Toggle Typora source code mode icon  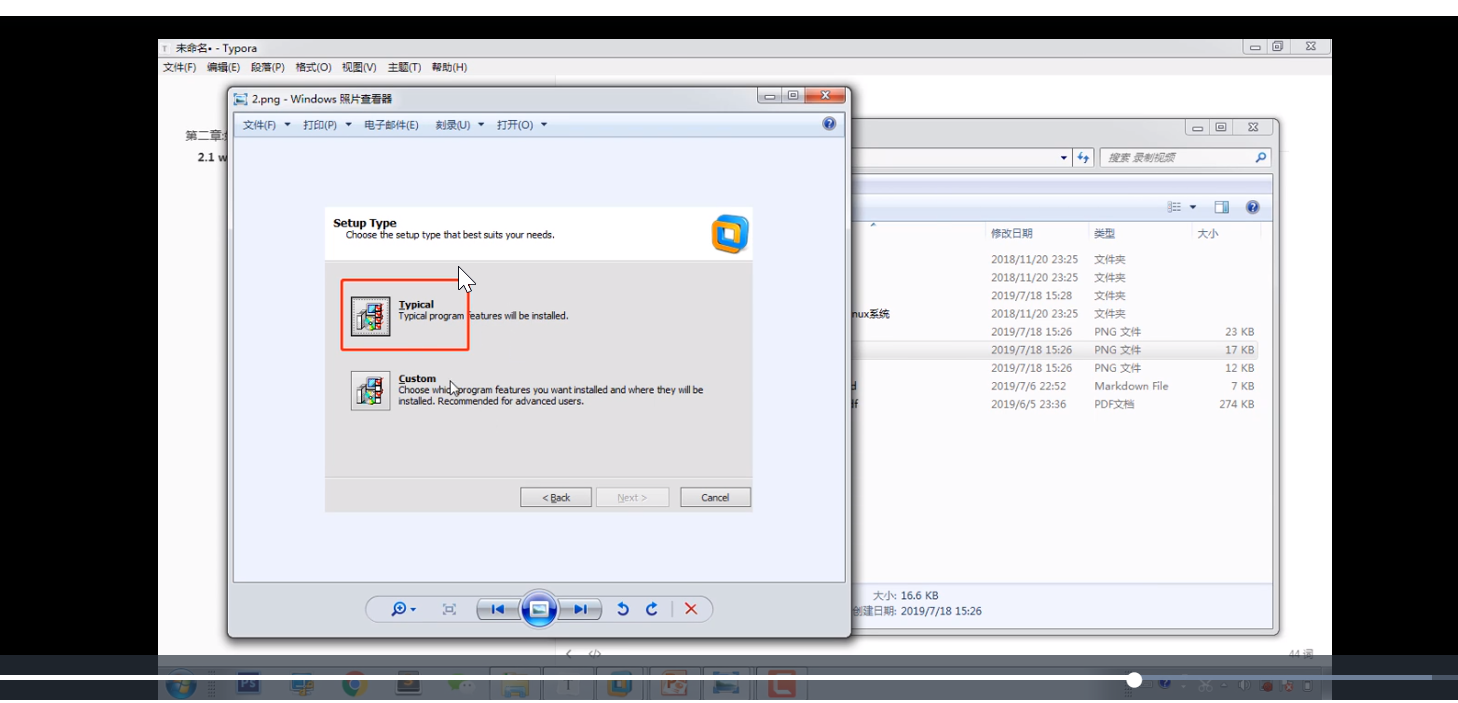click(594, 654)
